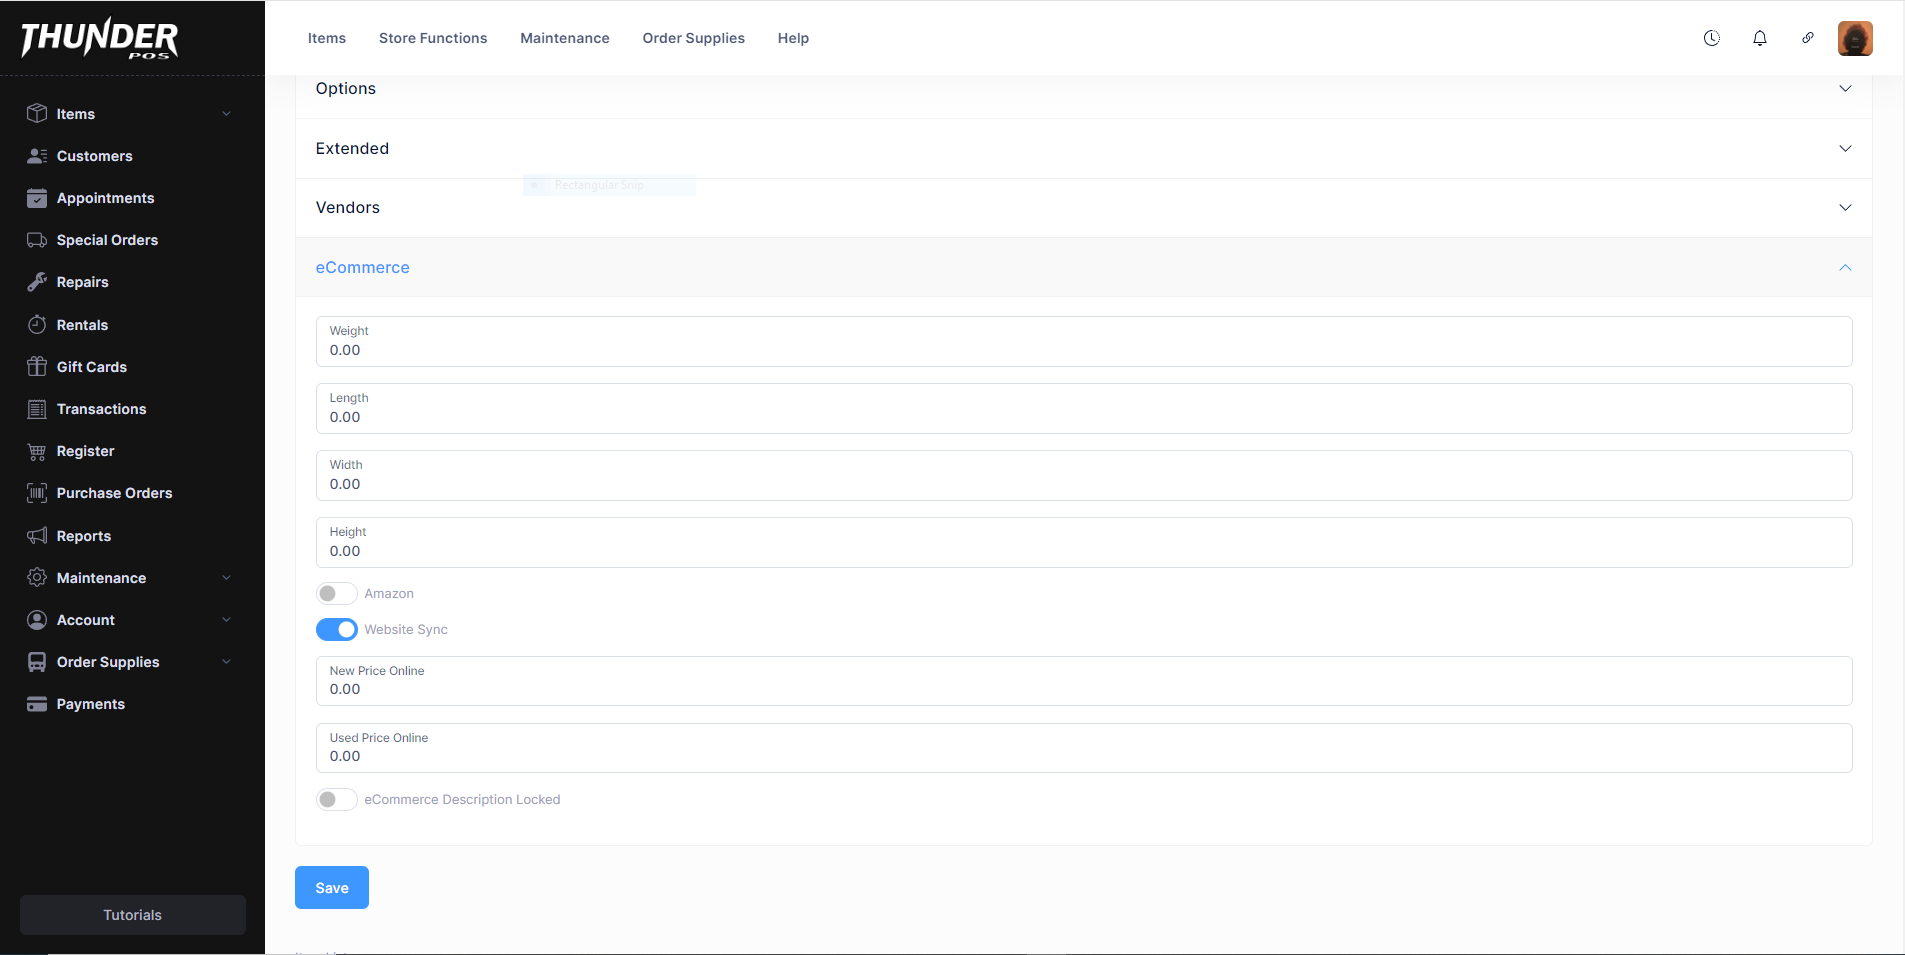Image resolution: width=1905 pixels, height=955 pixels.
Task: Disable Website Sync
Action: click(336, 629)
